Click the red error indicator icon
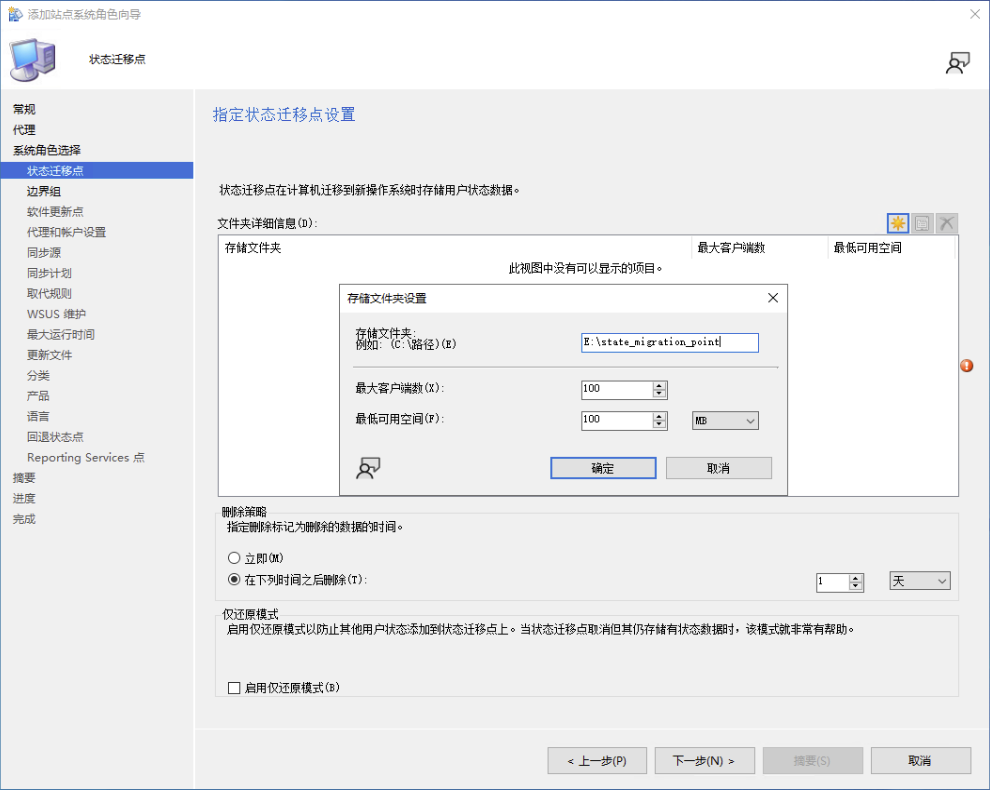990x790 pixels. click(x=967, y=366)
